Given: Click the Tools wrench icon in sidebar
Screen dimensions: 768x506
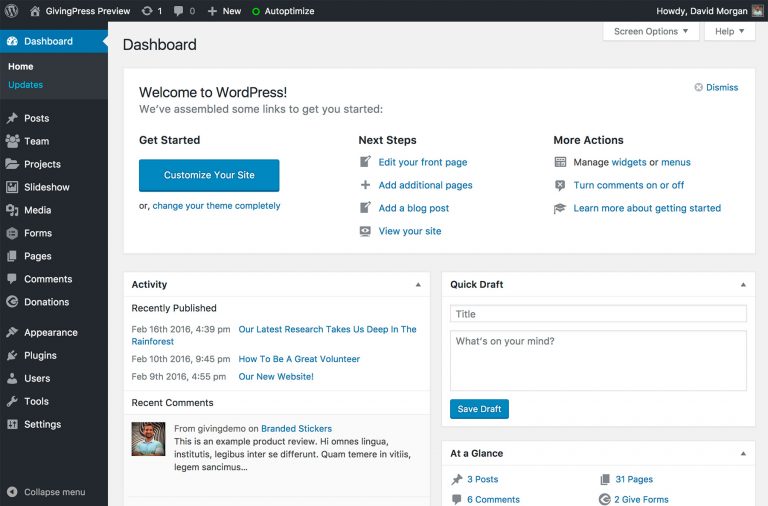Looking at the screenshot, I should click(x=12, y=401).
